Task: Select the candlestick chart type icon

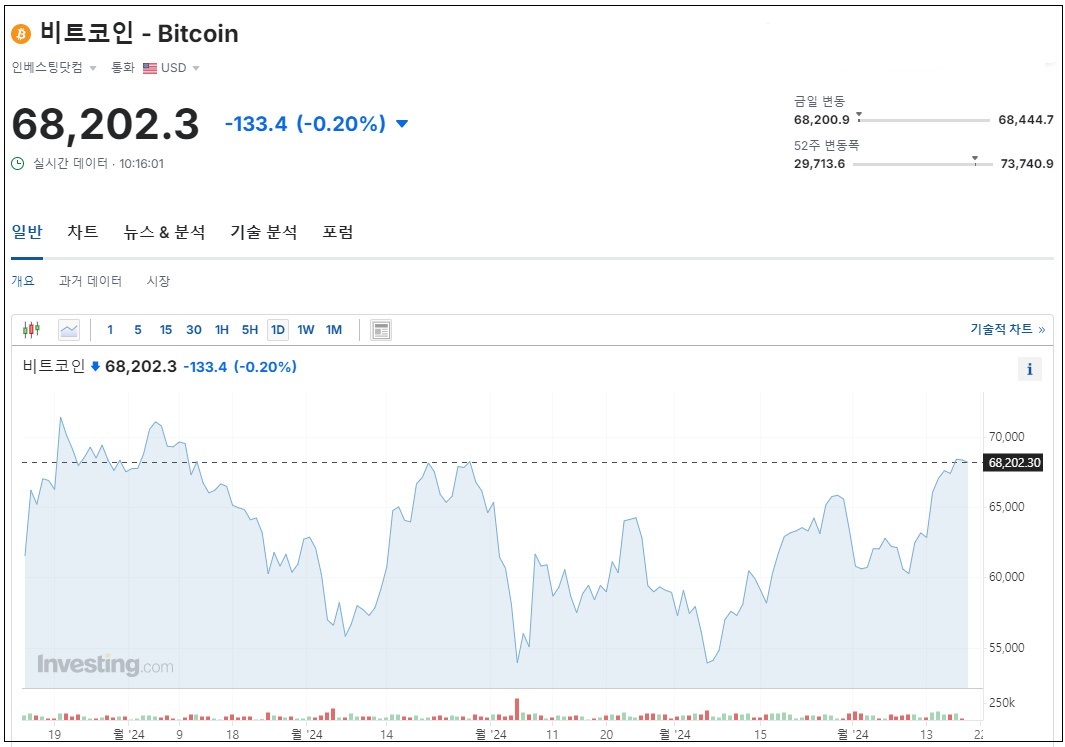Action: [31, 330]
